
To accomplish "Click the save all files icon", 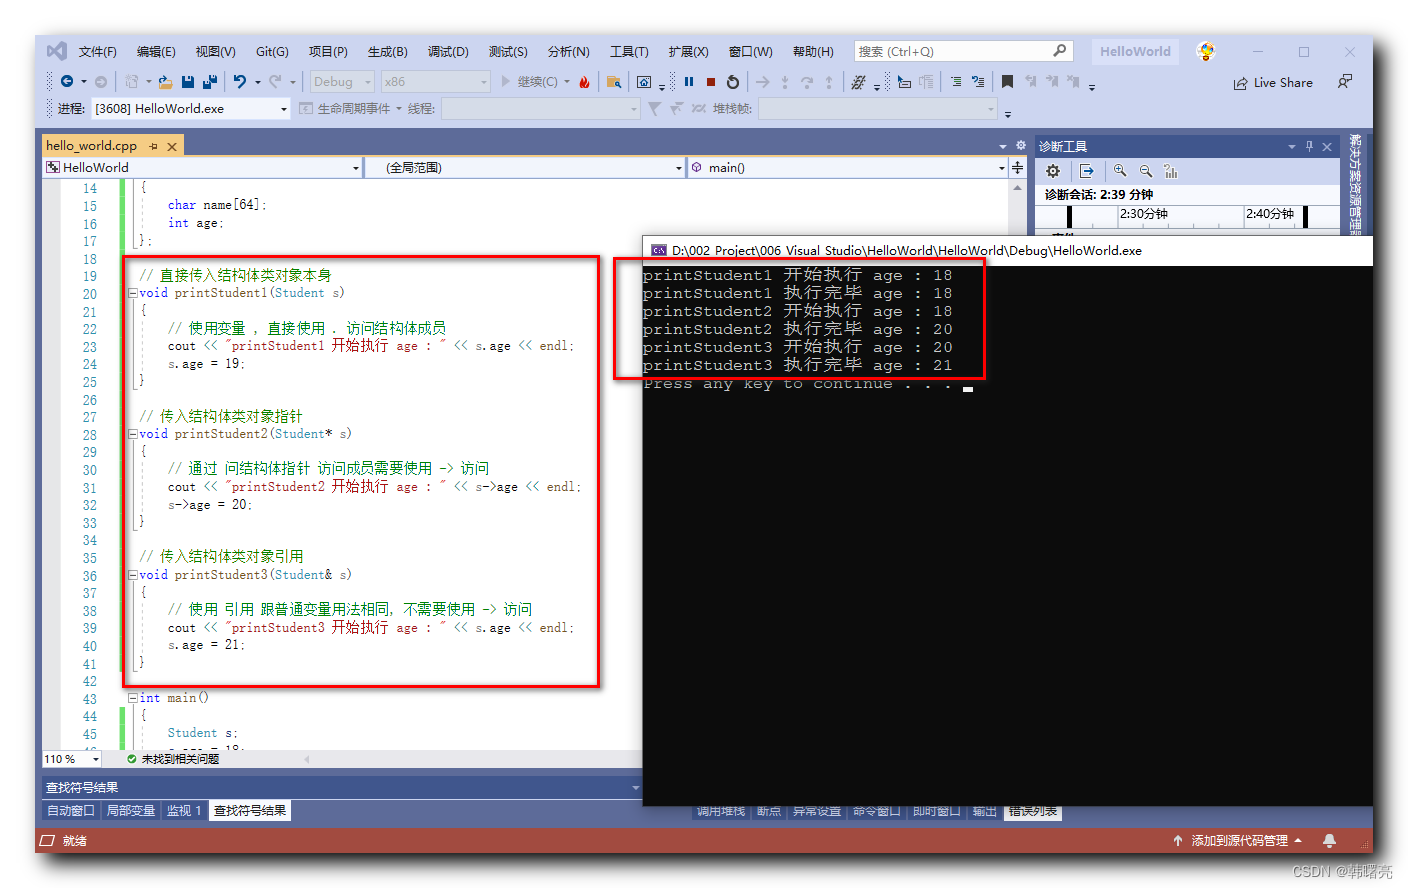I will pyautogui.click(x=210, y=82).
